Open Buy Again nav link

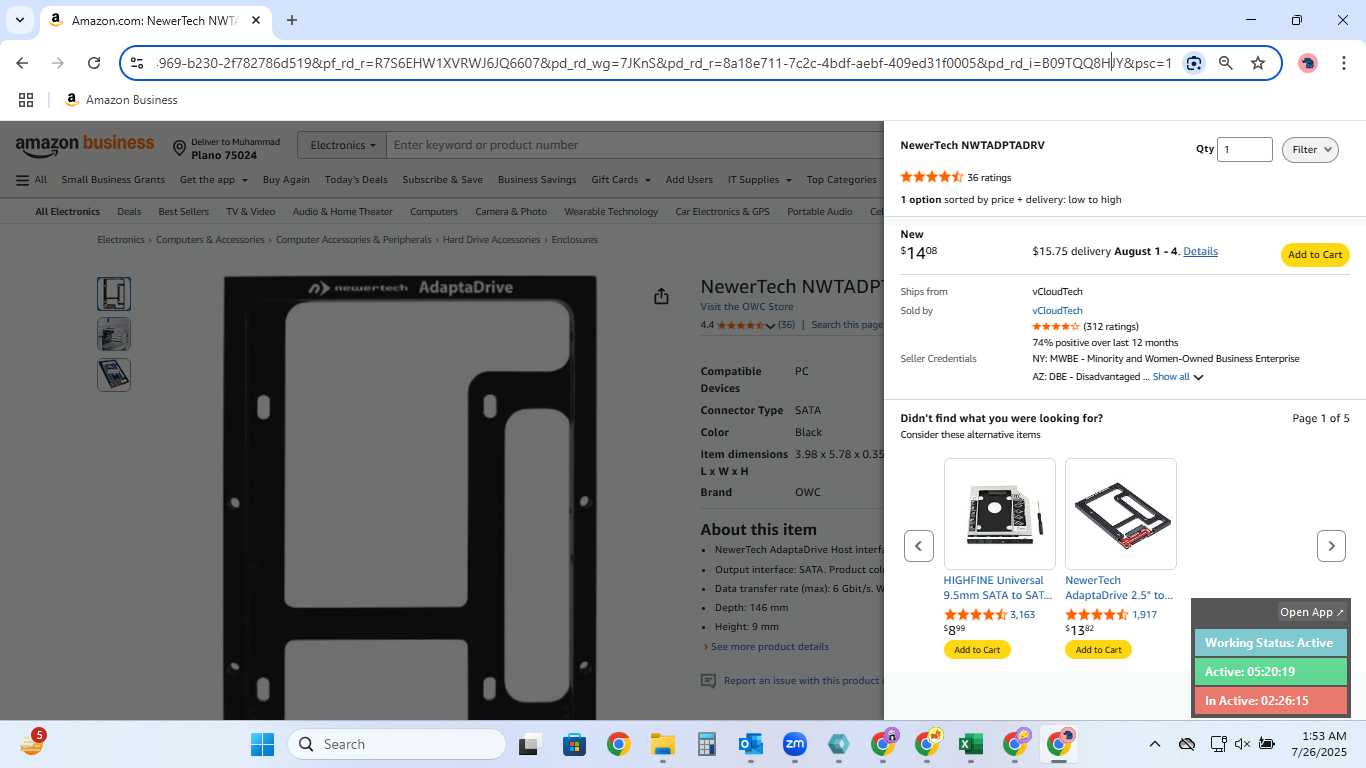tap(286, 180)
